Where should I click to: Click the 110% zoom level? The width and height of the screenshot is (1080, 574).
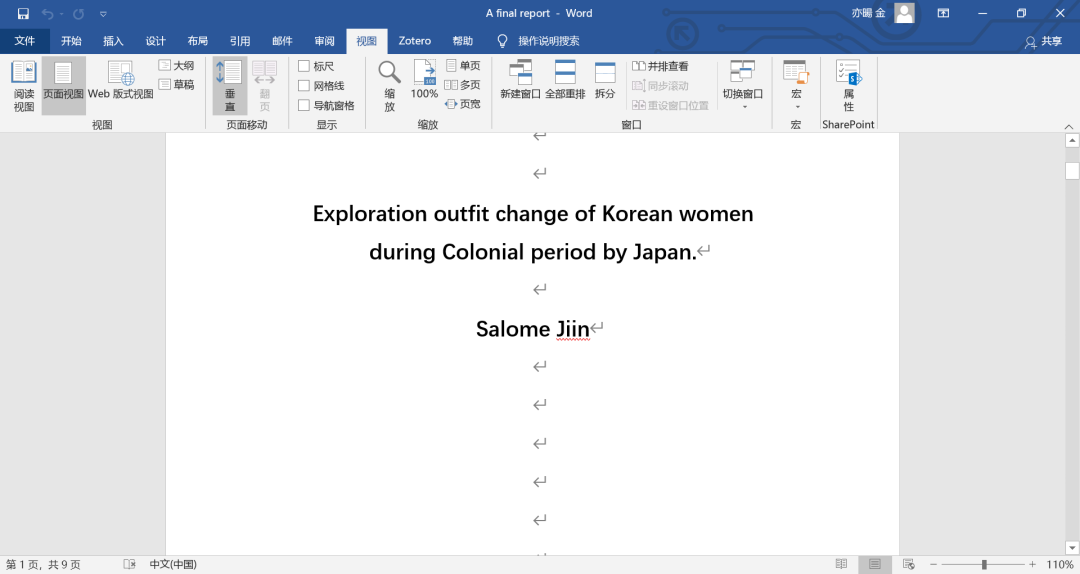[1060, 564]
